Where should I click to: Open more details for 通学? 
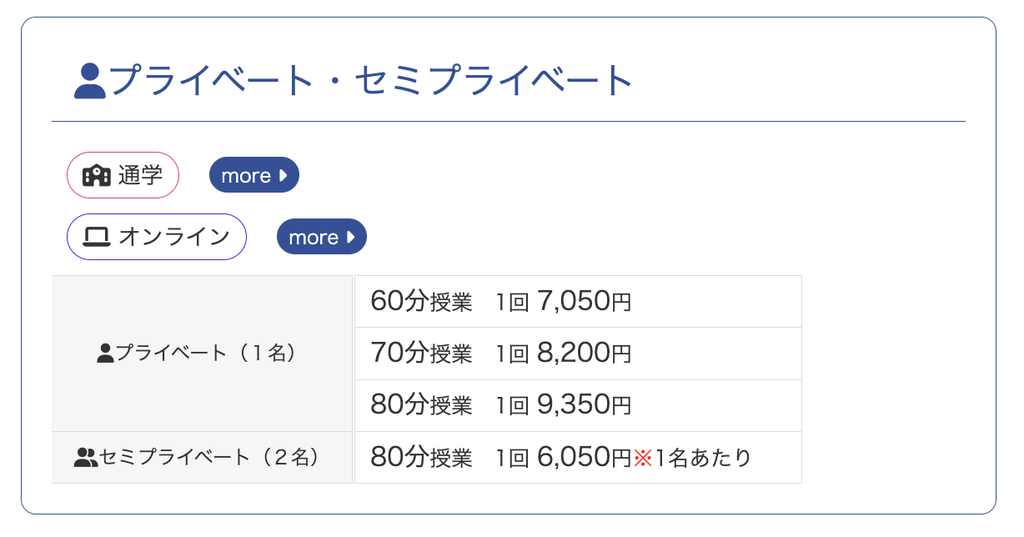254,175
